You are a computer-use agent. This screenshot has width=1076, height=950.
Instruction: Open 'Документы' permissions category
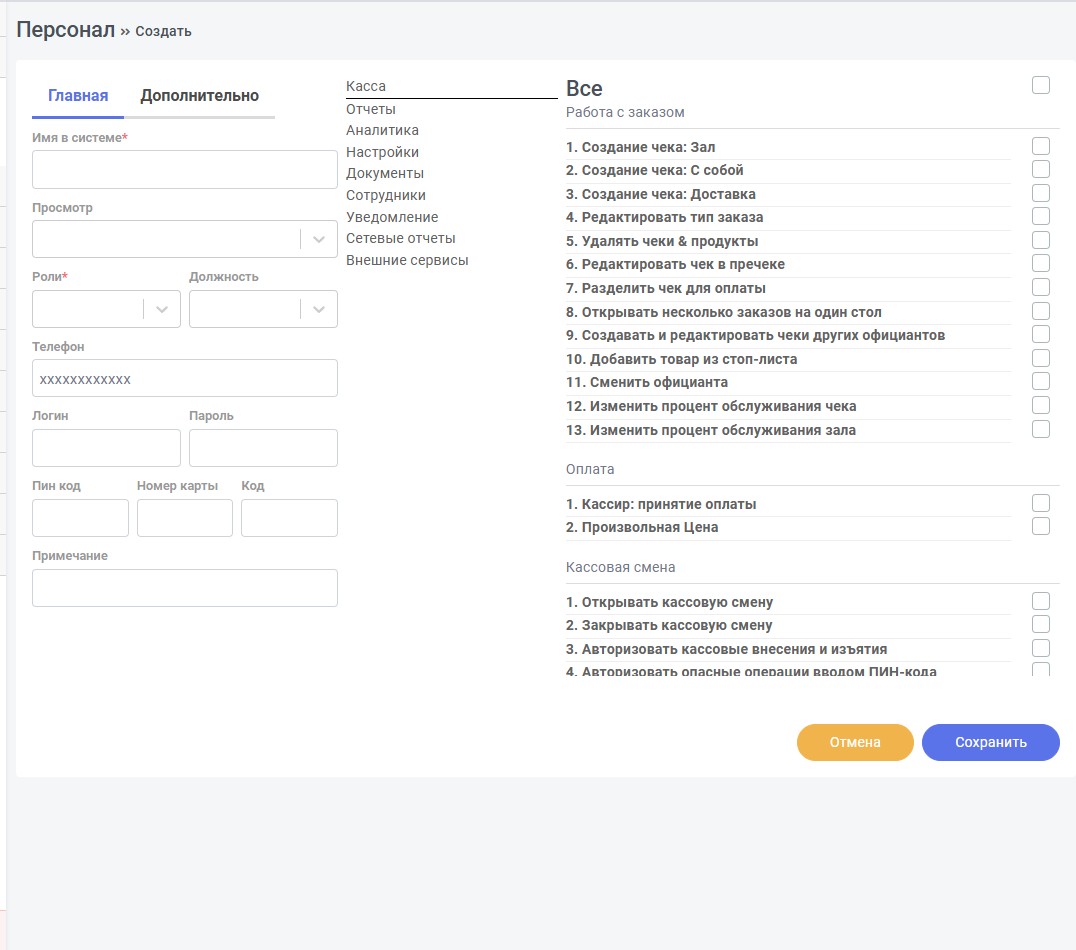tap(385, 174)
